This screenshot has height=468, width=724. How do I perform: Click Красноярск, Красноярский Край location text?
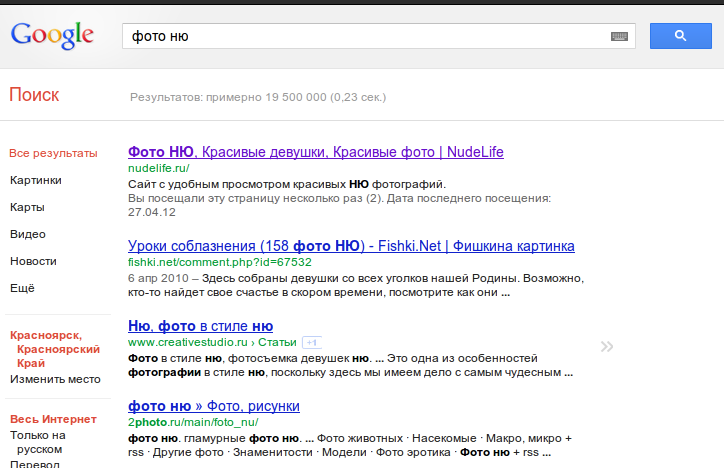pyautogui.click(x=55, y=349)
